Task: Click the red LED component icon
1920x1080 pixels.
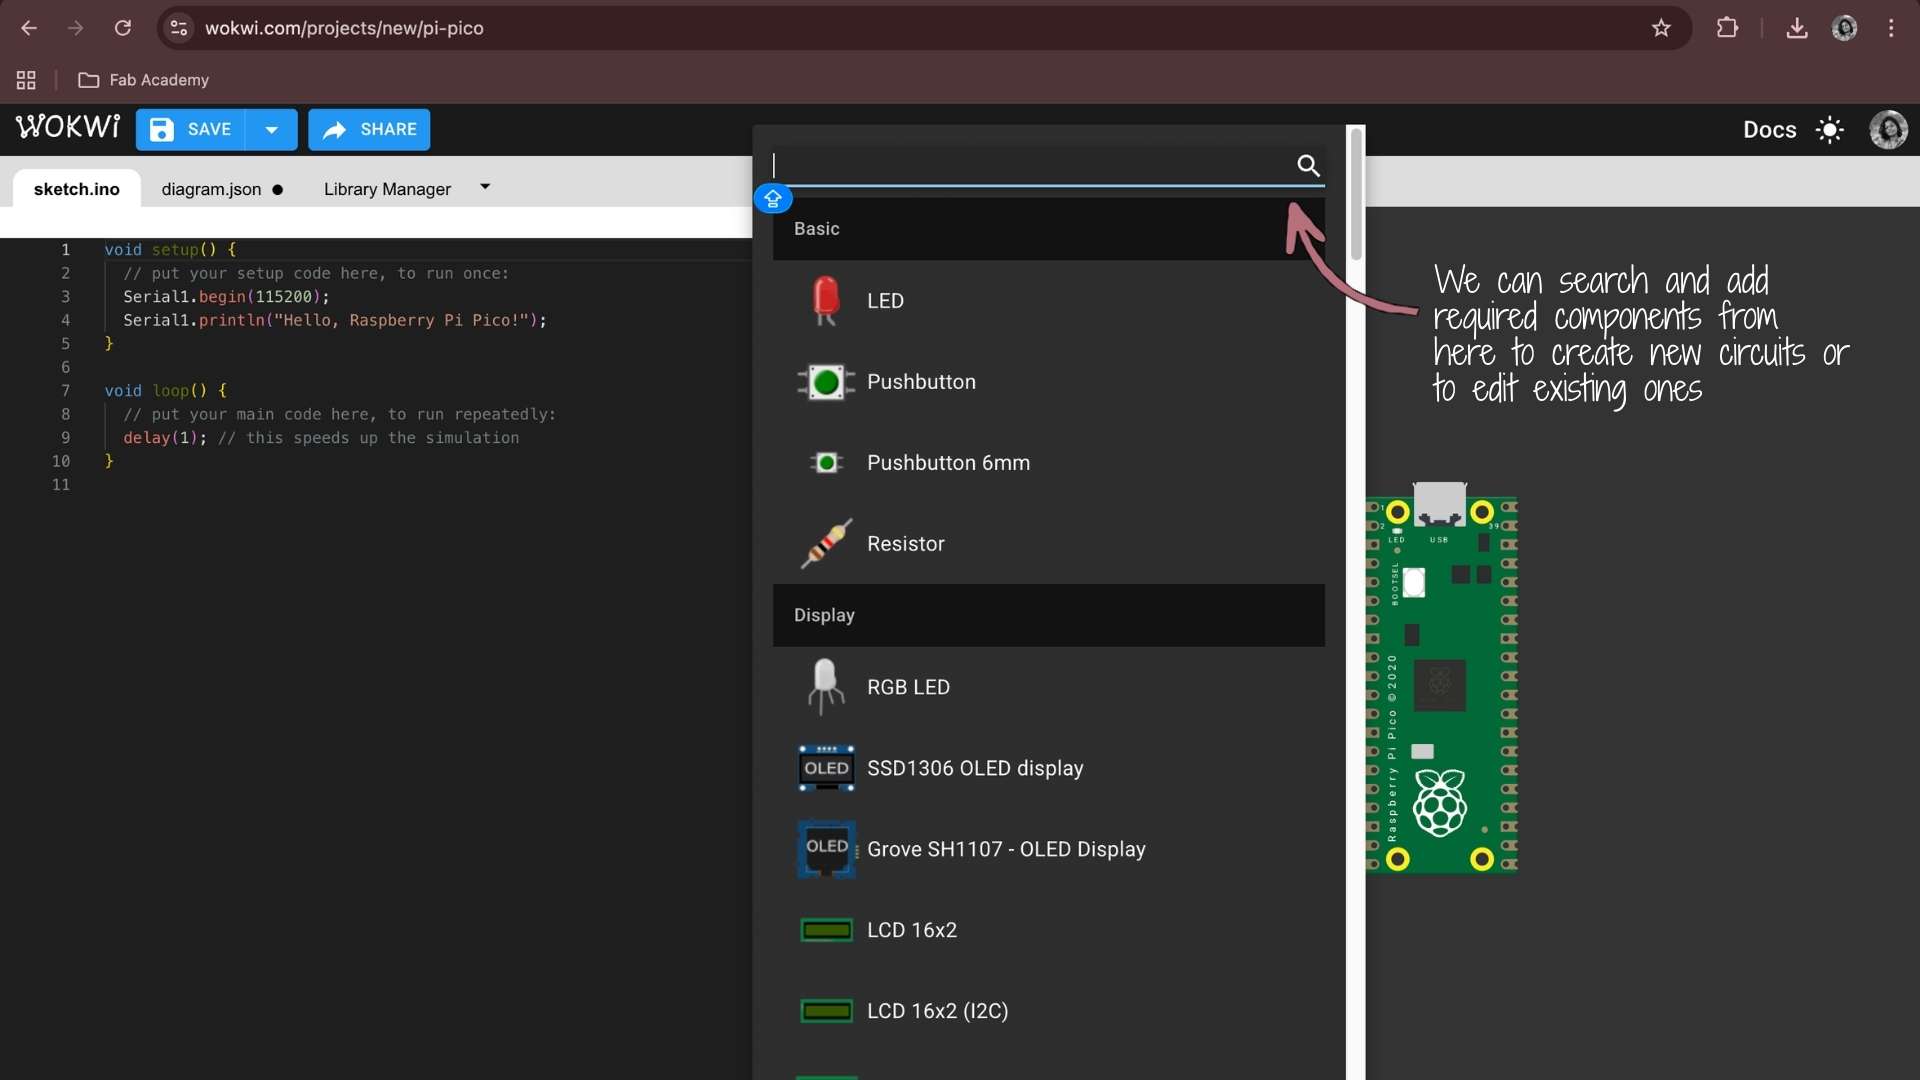Action: coord(825,300)
